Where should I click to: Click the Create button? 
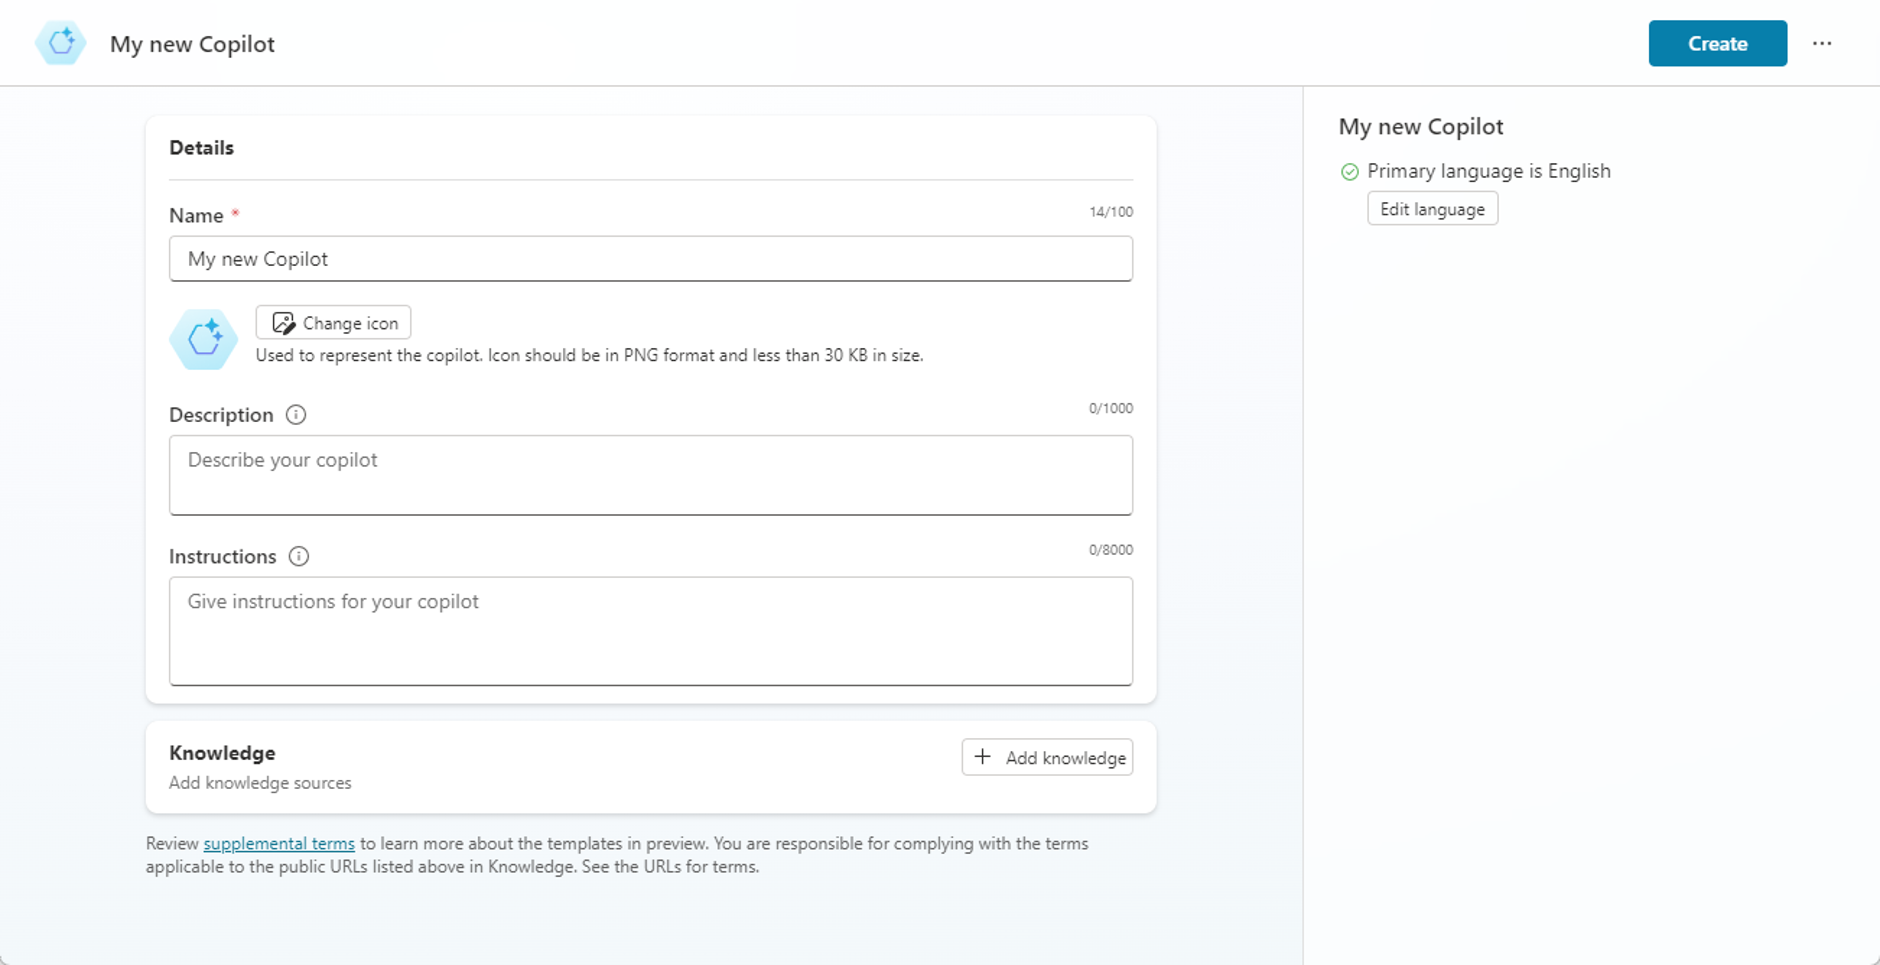pos(1717,43)
